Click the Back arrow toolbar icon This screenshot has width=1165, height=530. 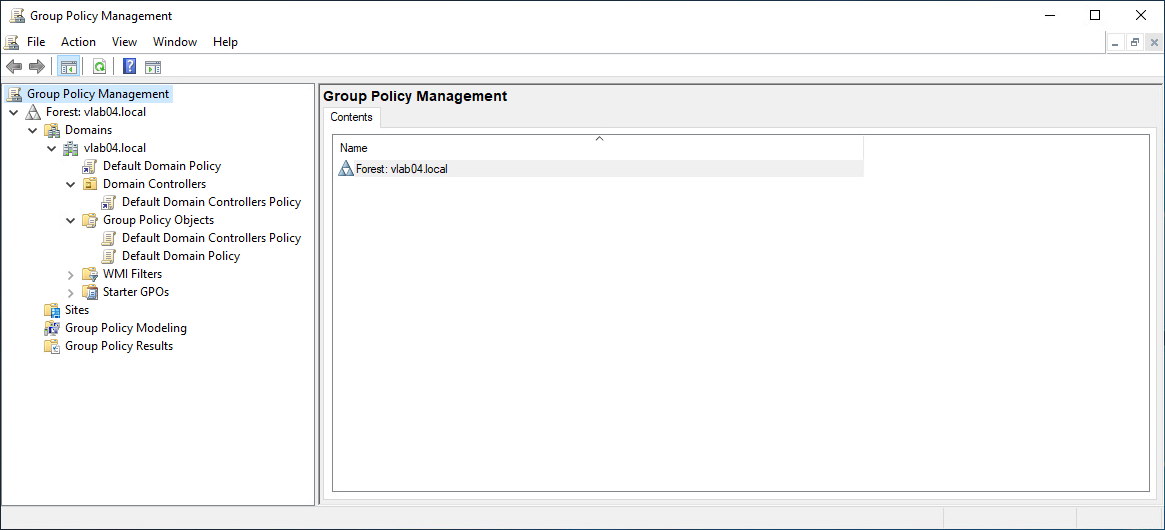[x=14, y=67]
